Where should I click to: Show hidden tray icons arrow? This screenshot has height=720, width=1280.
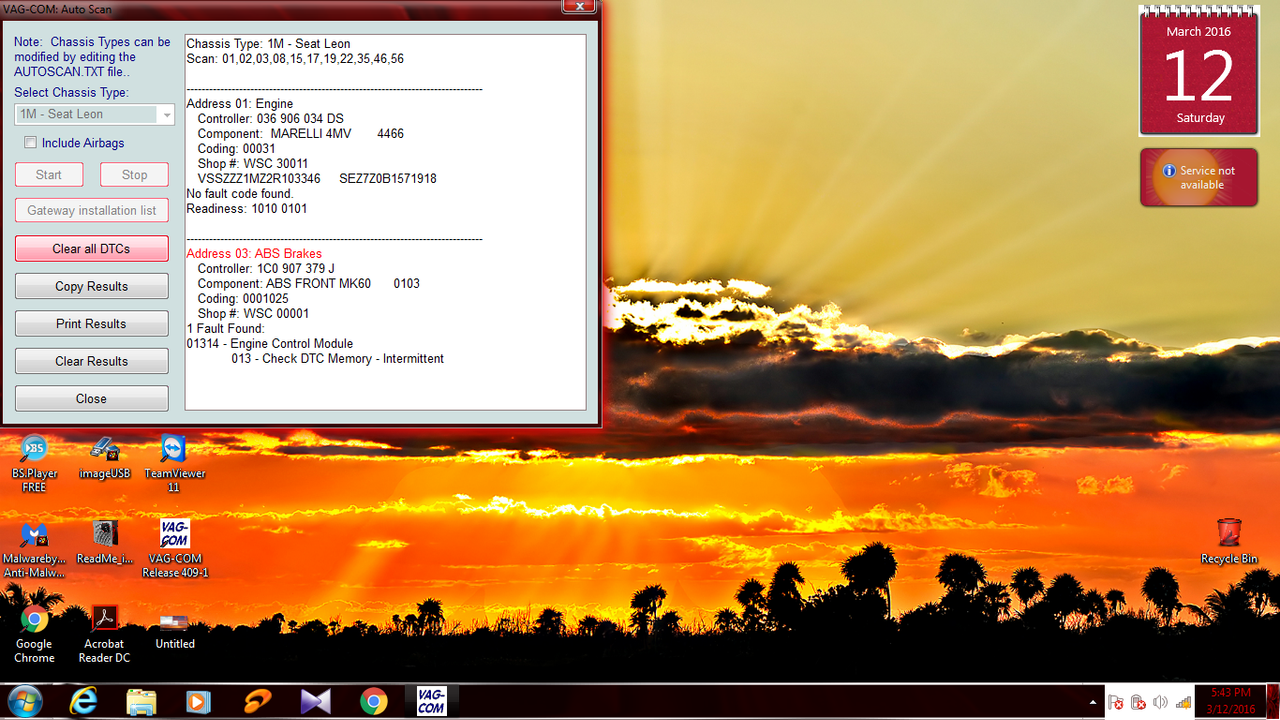click(x=1095, y=702)
